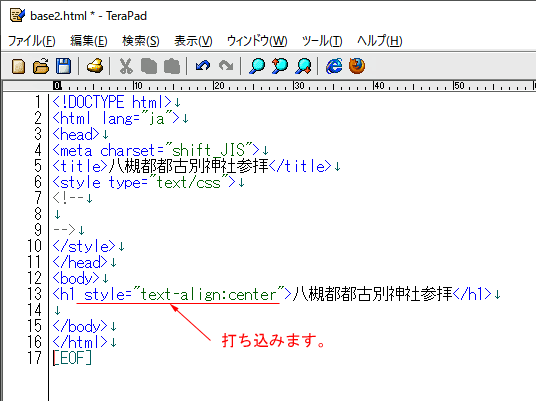Click the Find Next magnifier icon
Screen dimensions: 536x401
coord(304,66)
